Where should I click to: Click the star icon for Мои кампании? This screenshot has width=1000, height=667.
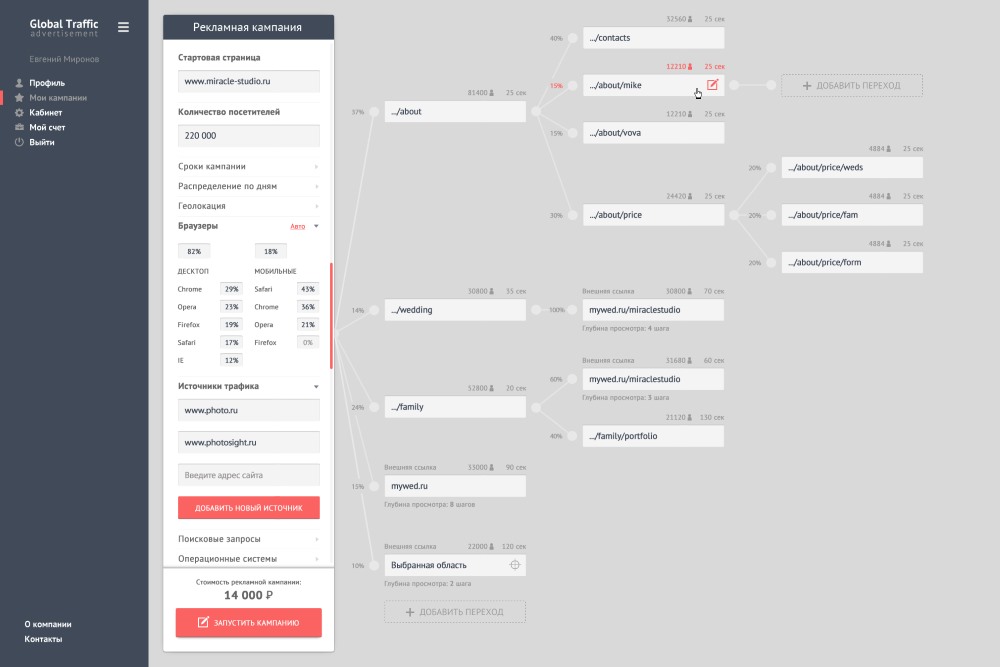19,98
